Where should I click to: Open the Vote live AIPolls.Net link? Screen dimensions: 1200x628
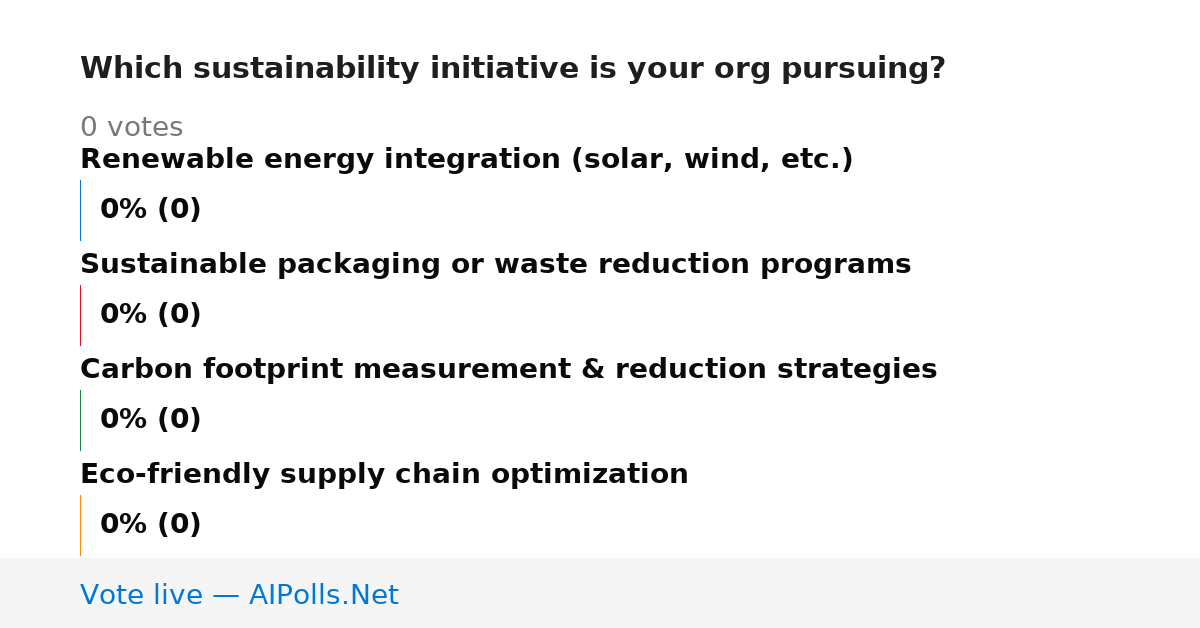239,595
